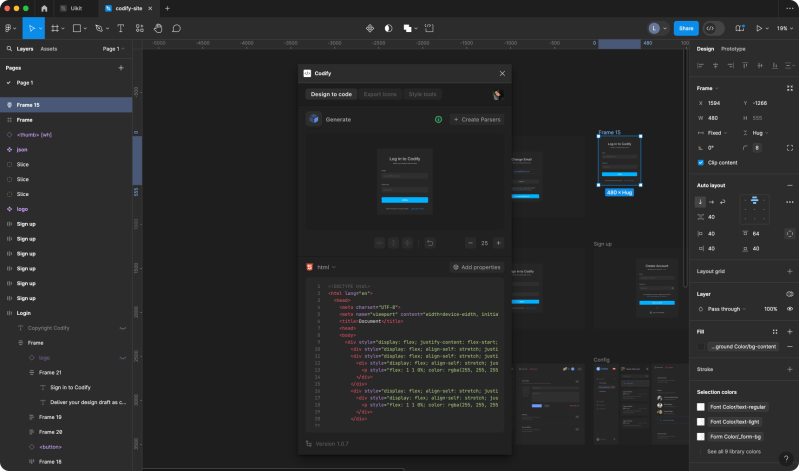Select vertical auto layout direction
The image size is (799, 471).
click(700, 202)
